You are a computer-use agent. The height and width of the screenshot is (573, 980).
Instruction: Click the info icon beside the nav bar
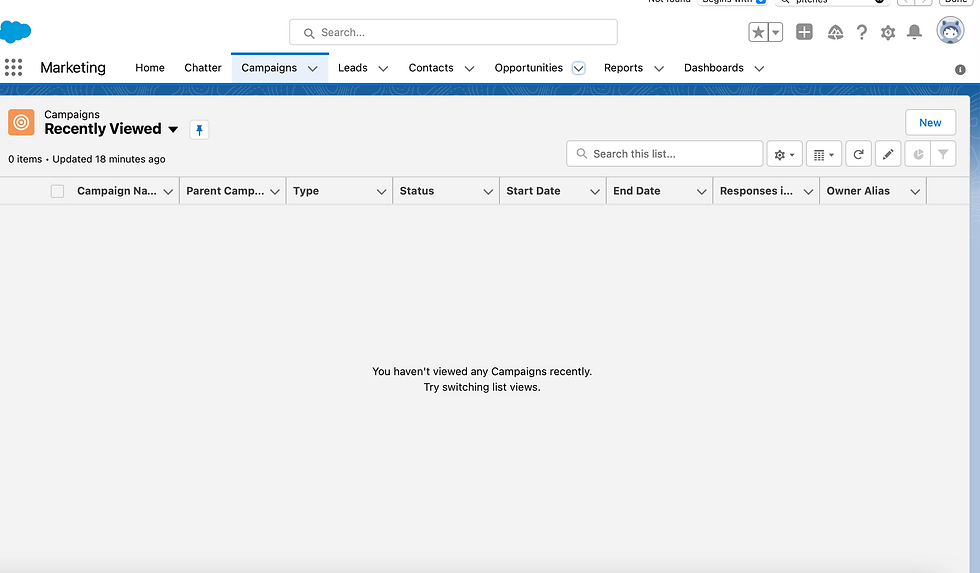pos(961,70)
